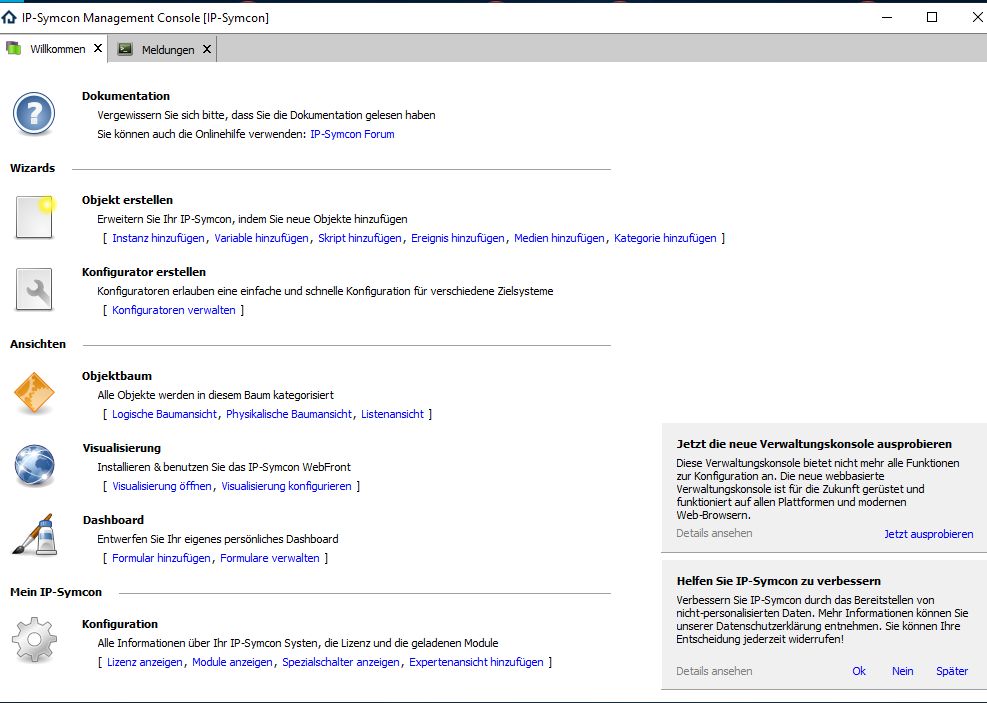The height and width of the screenshot is (703, 987).
Task: Click Visualisierung konfigurieren link
Action: tap(286, 486)
